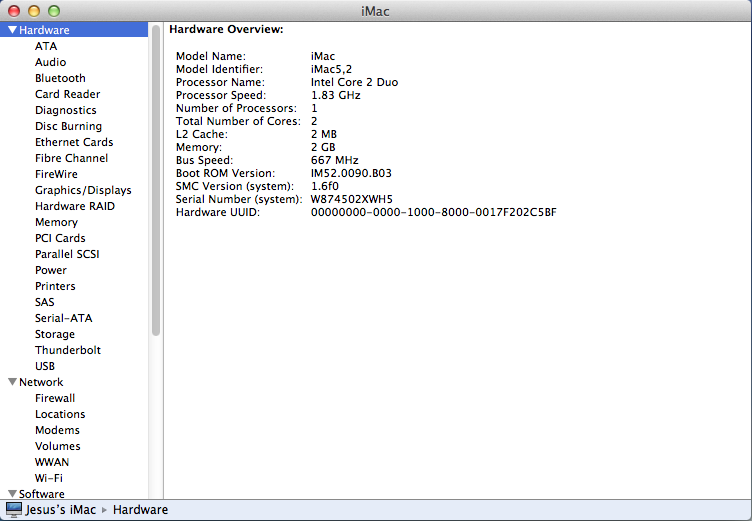Viewport: 752px width, 521px height.
Task: Select Printers in sidebar
Action: (x=55, y=286)
